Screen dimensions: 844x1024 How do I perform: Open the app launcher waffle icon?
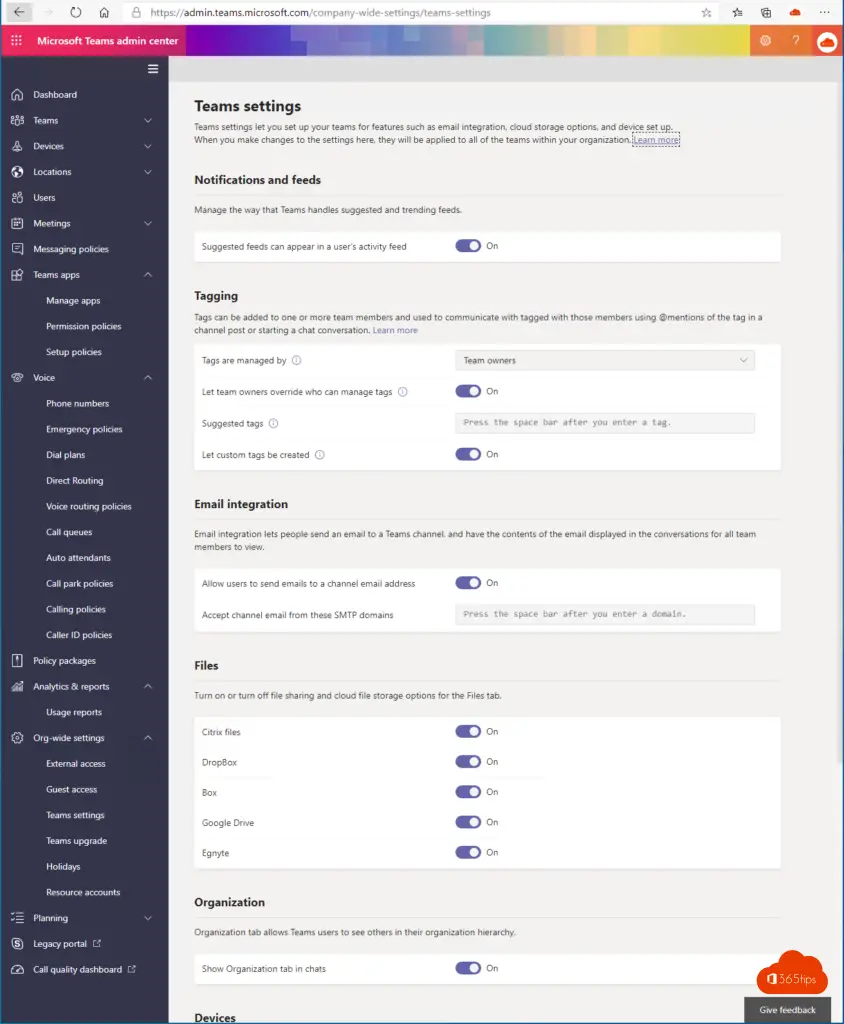[16, 41]
